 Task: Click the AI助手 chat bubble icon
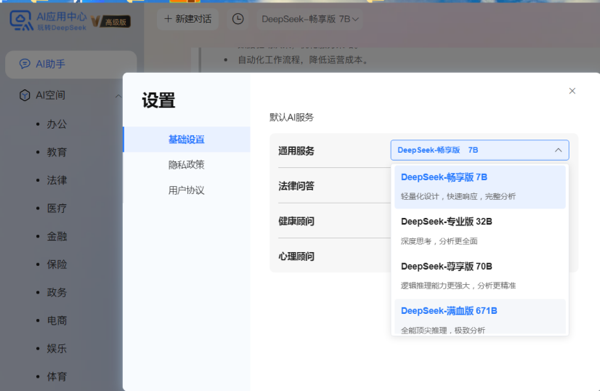tap(25, 64)
